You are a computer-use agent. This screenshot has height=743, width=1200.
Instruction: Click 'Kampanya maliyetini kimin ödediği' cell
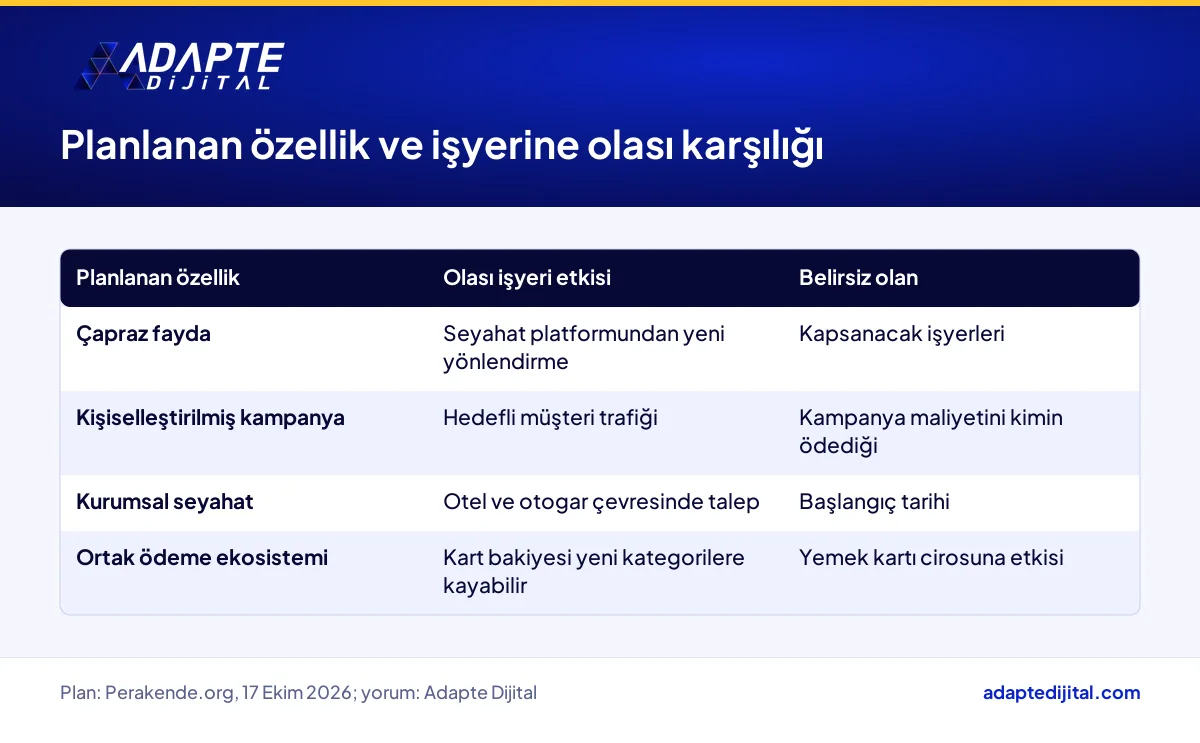(931, 432)
